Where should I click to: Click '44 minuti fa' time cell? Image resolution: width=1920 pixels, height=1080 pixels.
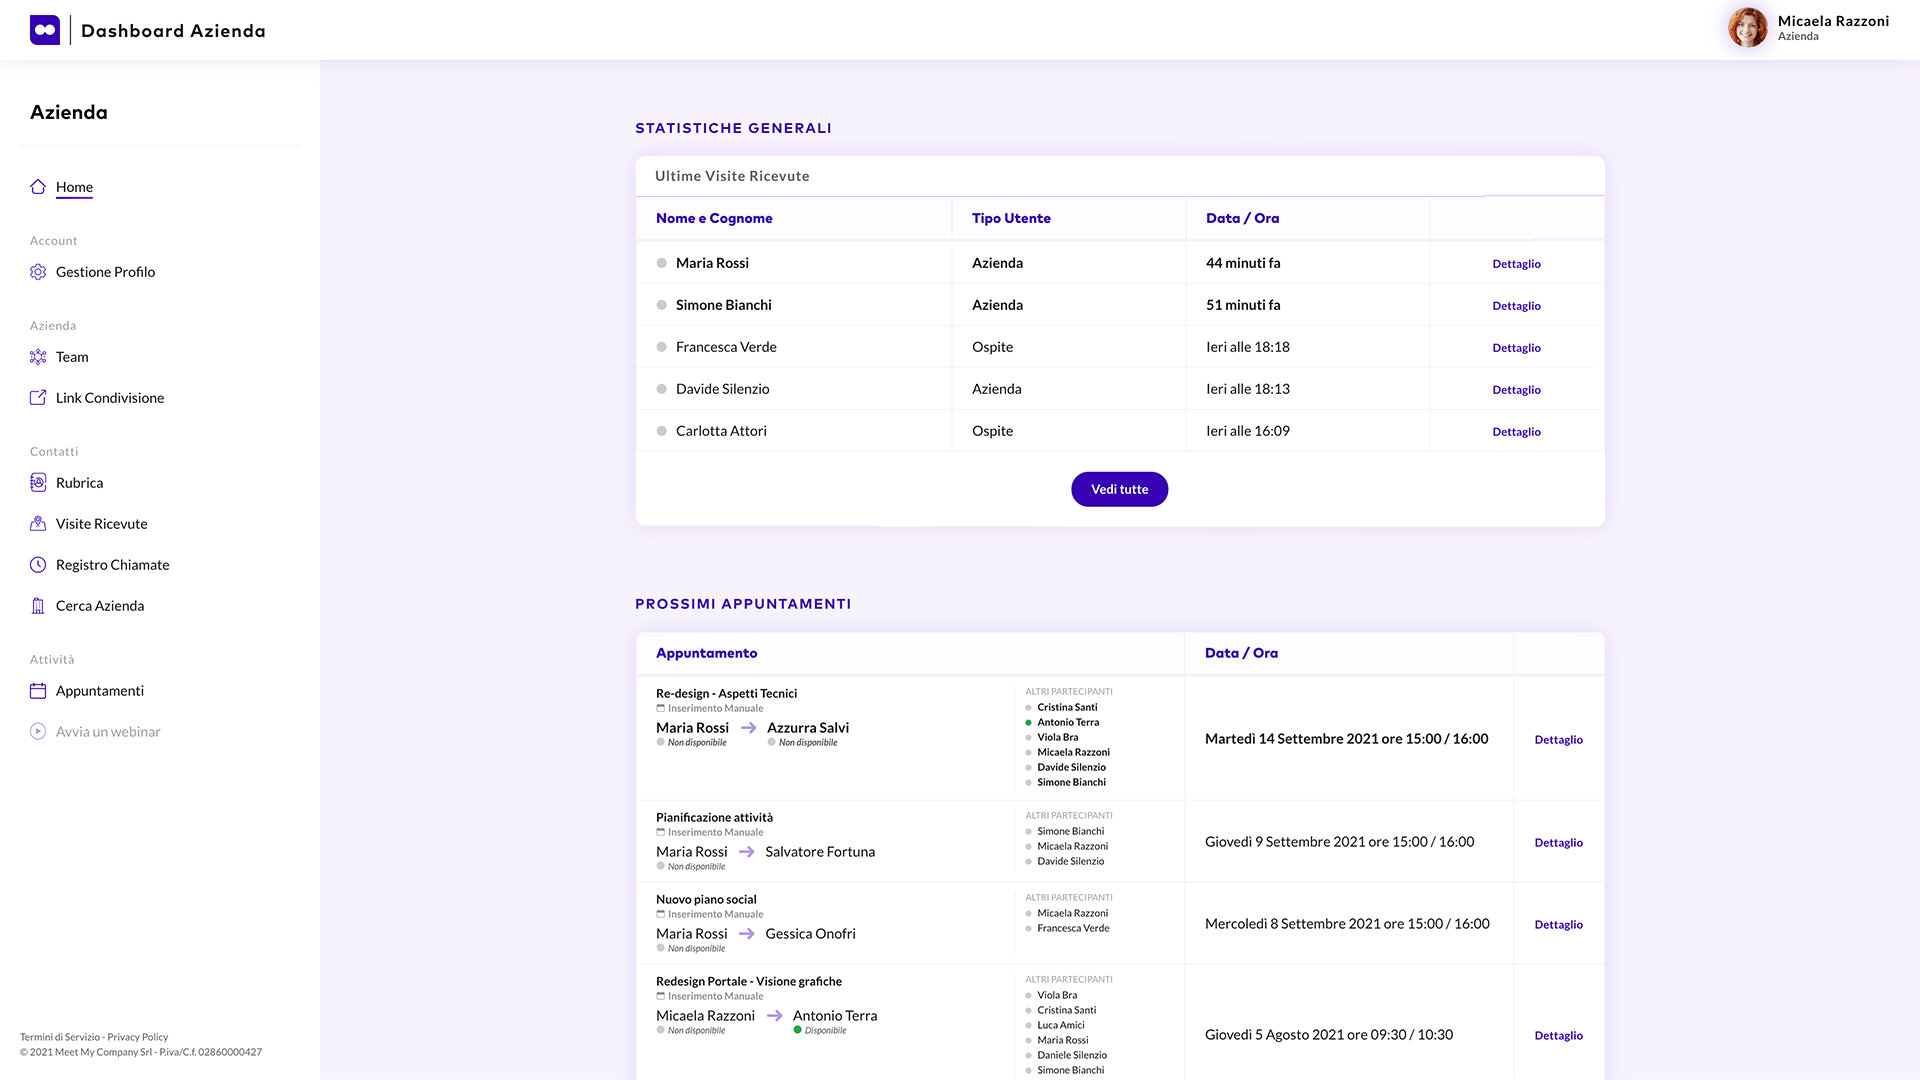pos(1243,263)
